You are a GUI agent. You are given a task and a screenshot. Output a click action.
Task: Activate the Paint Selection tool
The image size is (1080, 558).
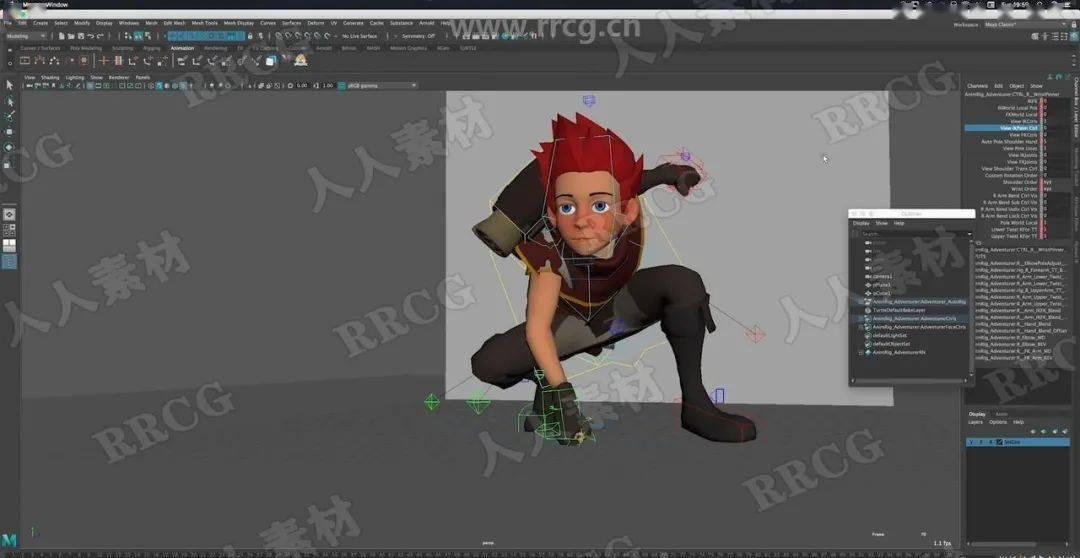tap(9, 116)
